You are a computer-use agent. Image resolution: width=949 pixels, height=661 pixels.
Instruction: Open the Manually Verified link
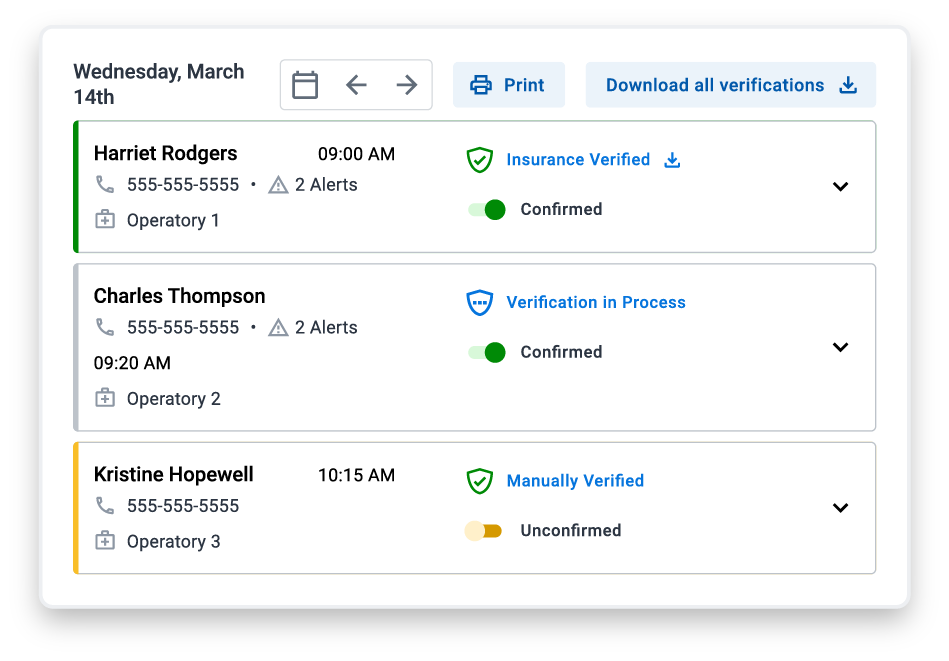pyautogui.click(x=575, y=481)
